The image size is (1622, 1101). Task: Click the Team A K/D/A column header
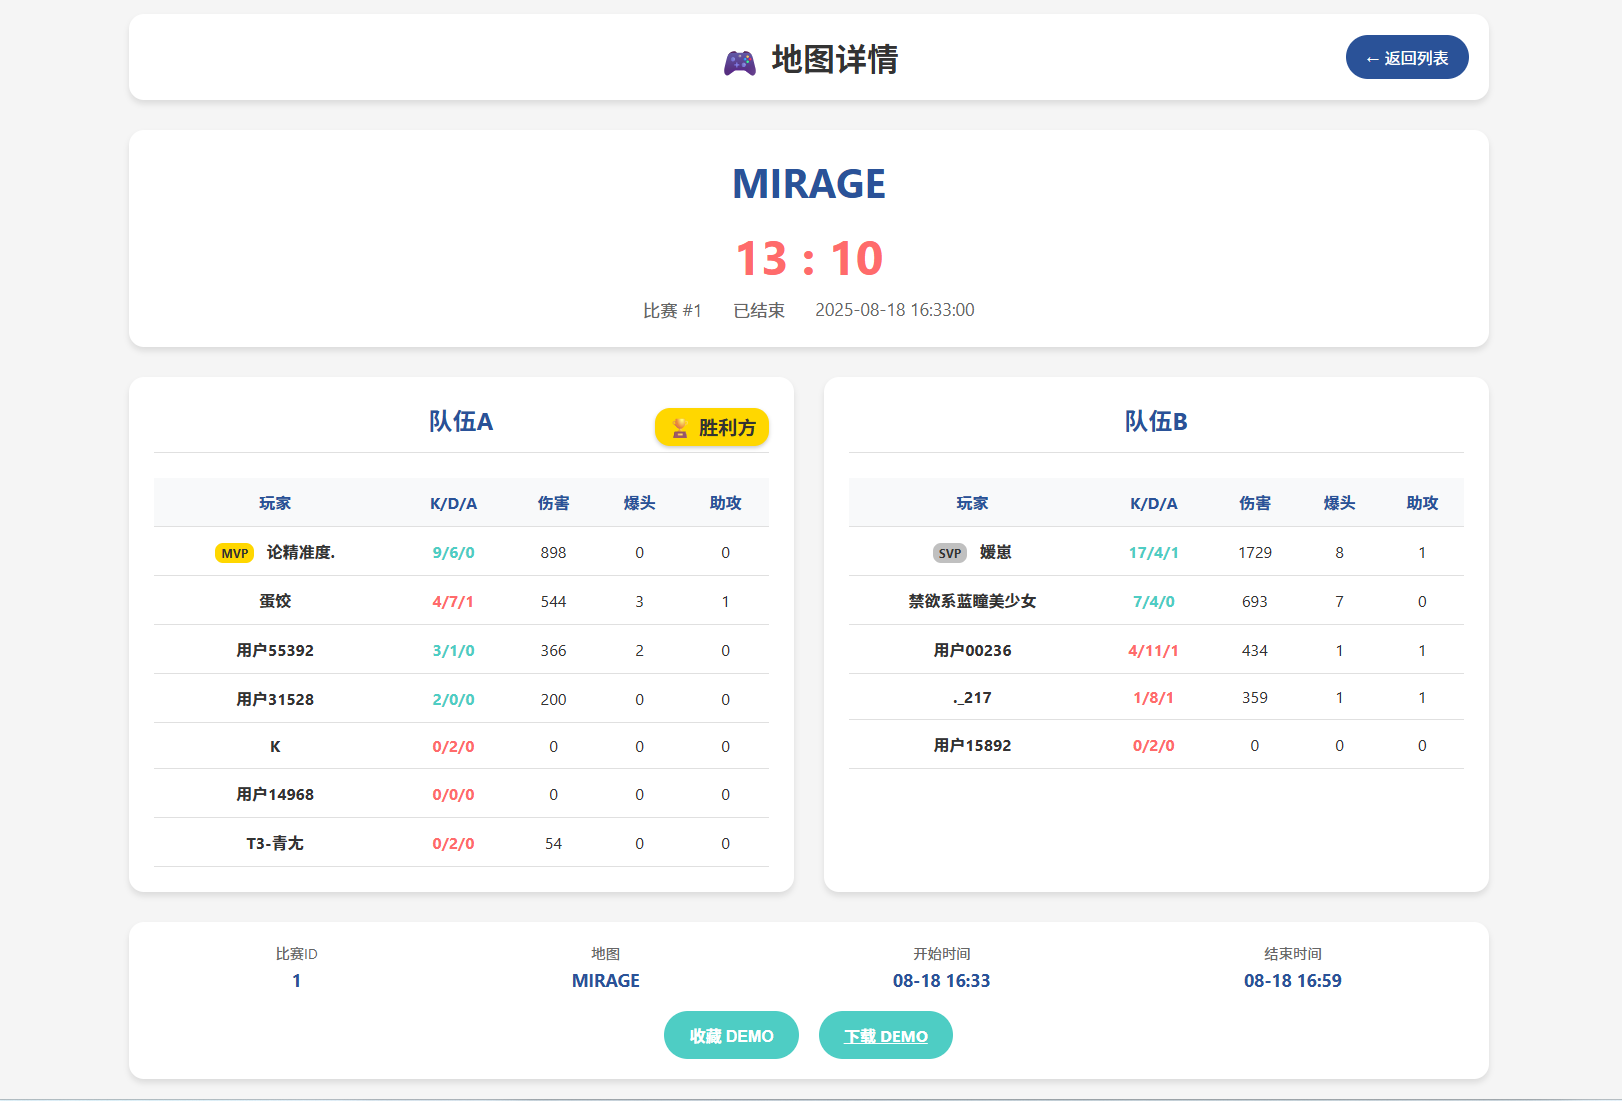click(453, 503)
